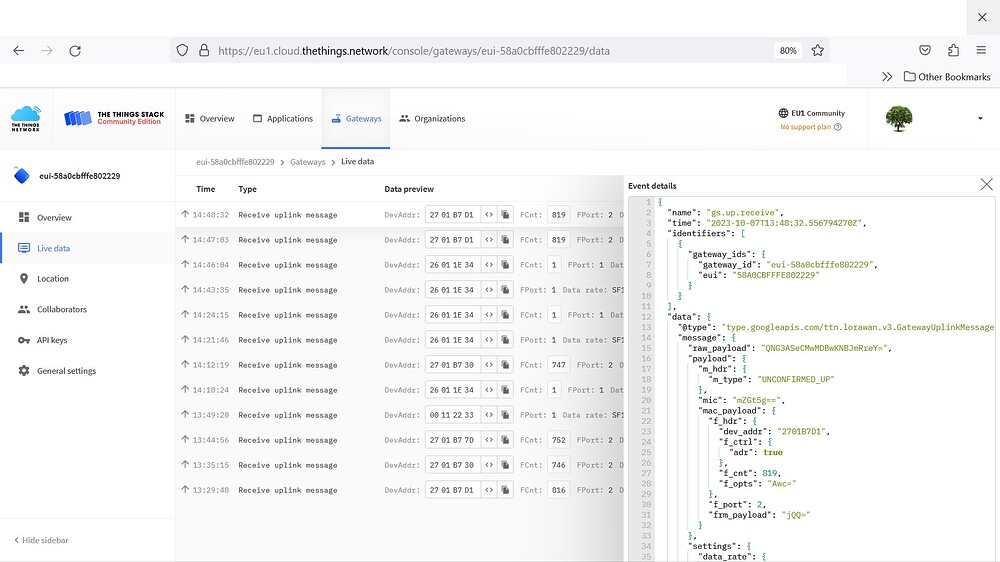Click FCnt value 747
The height and width of the screenshot is (562, 1000).
click(x=559, y=365)
